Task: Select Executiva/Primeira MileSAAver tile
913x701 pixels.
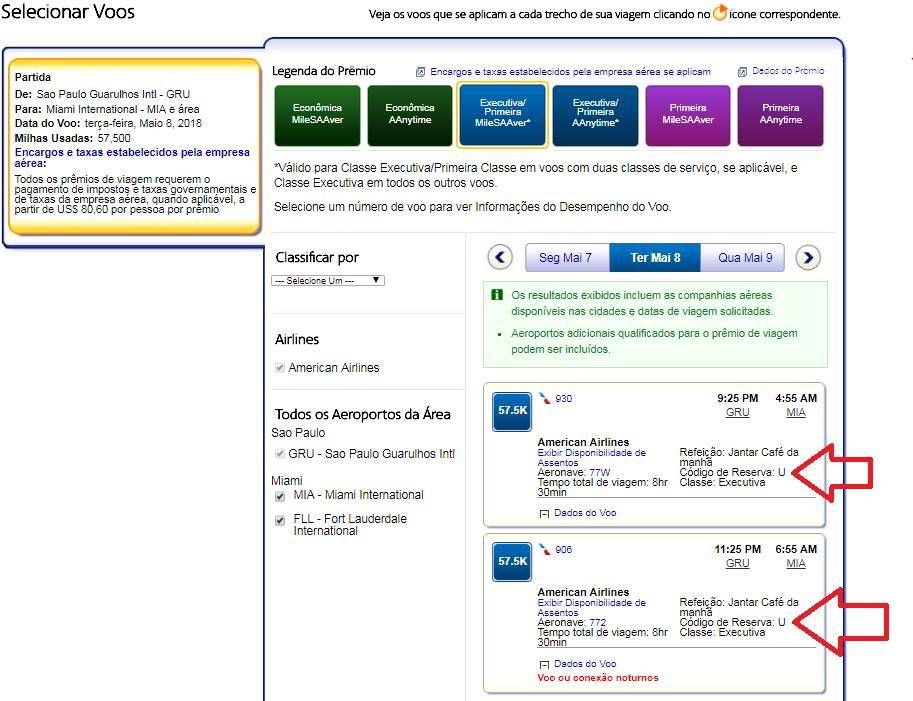Action: point(502,114)
